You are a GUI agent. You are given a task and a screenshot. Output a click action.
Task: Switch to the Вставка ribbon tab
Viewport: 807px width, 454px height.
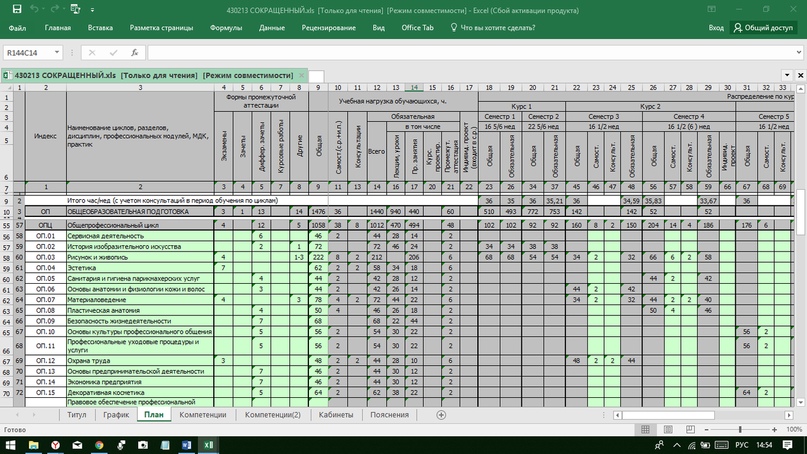pyautogui.click(x=100, y=28)
